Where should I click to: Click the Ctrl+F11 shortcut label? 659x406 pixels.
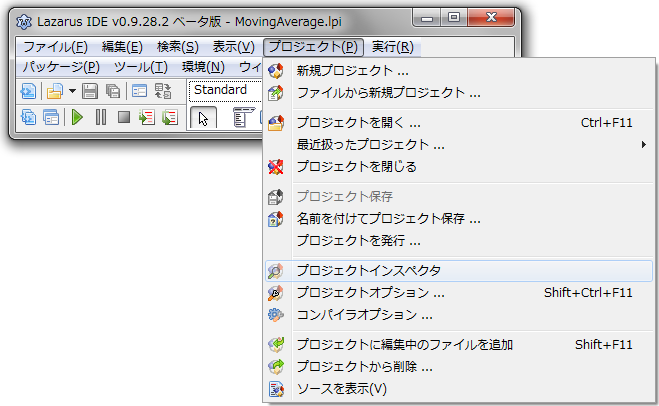(x=606, y=123)
